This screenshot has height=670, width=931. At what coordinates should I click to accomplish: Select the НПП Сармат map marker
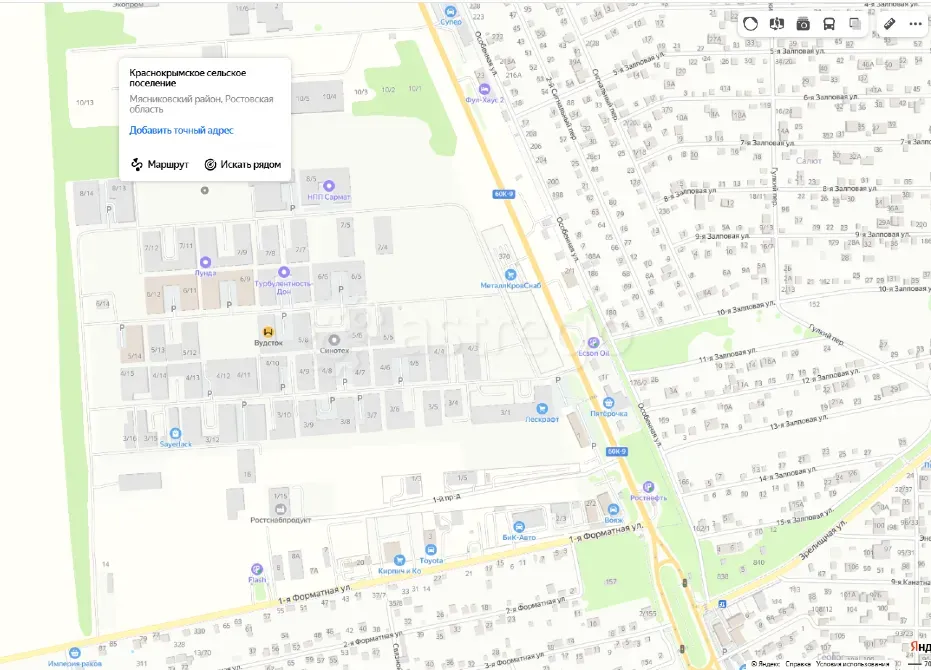pyautogui.click(x=329, y=186)
